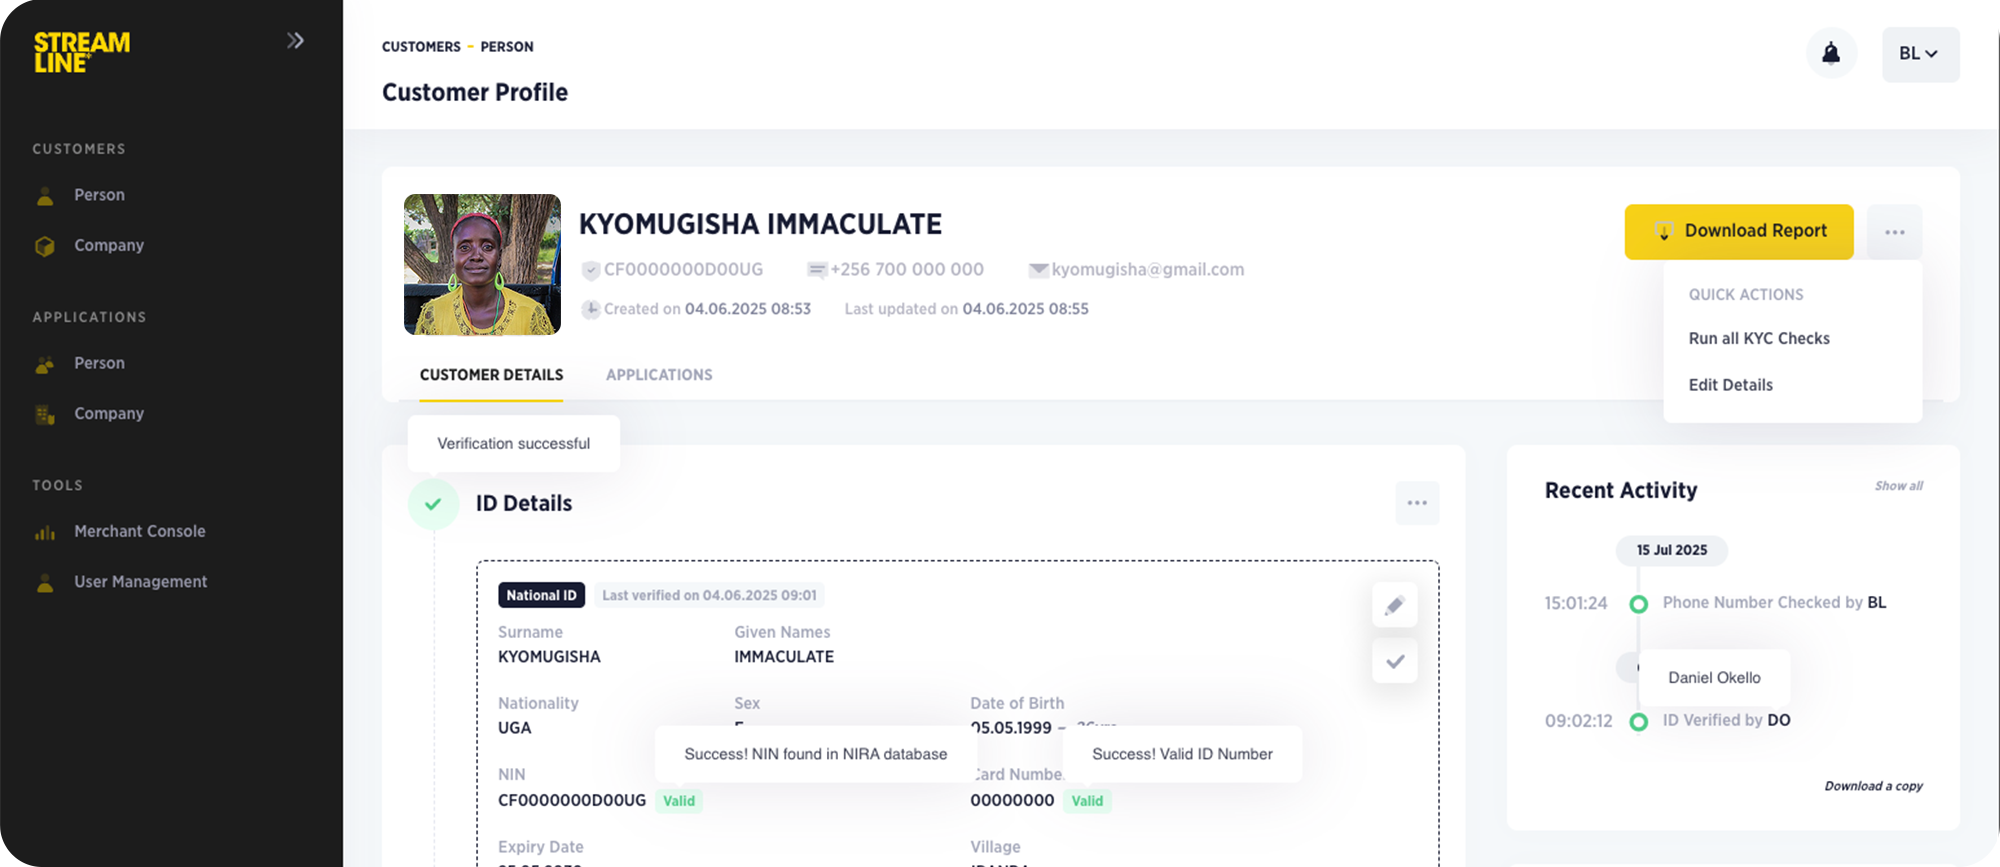The width and height of the screenshot is (2000, 867).
Task: Click the customer profile photo
Action: coord(482,265)
